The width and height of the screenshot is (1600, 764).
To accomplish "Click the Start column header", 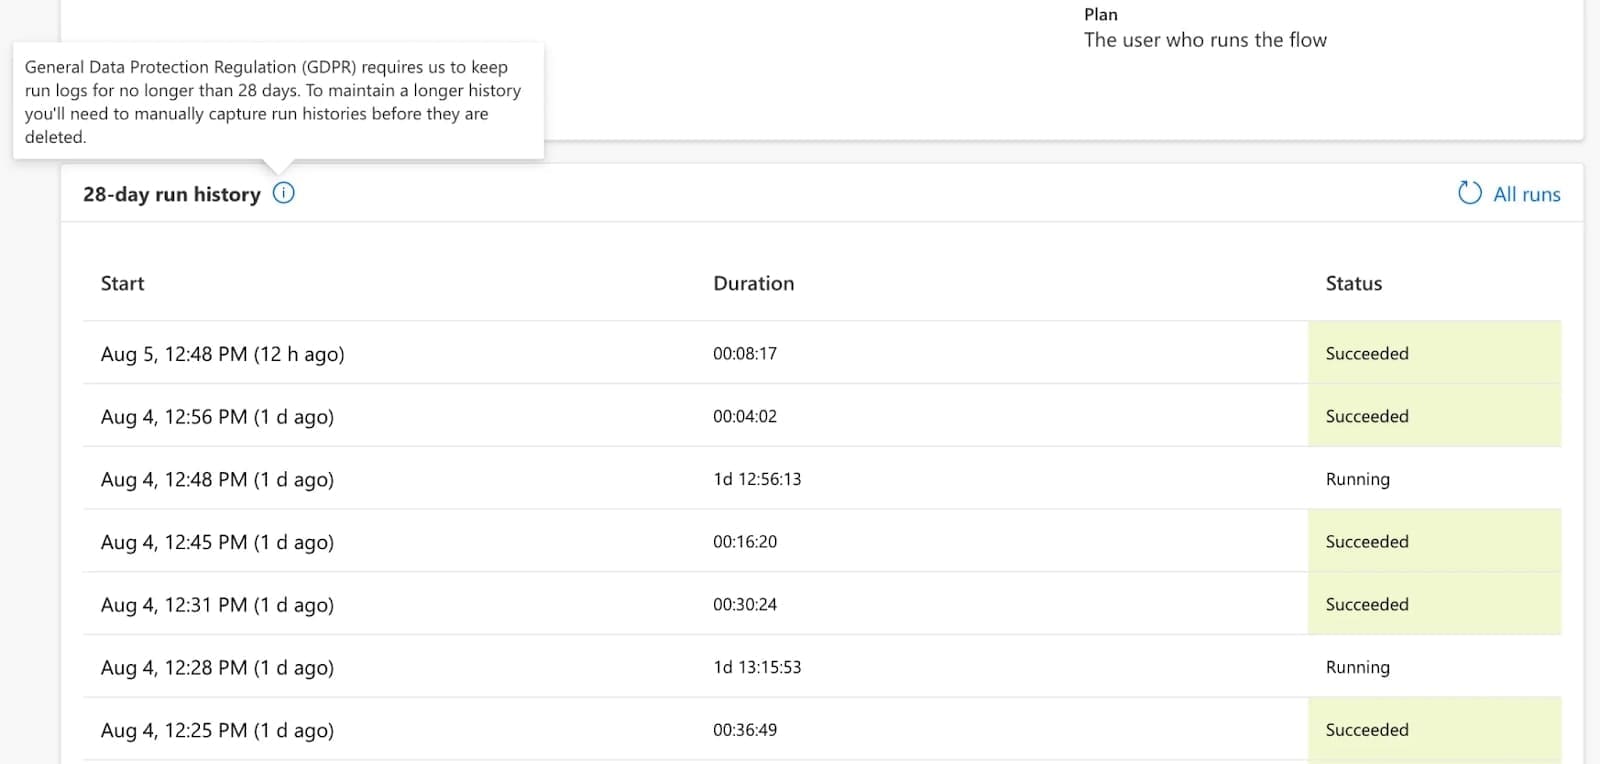I will [122, 283].
